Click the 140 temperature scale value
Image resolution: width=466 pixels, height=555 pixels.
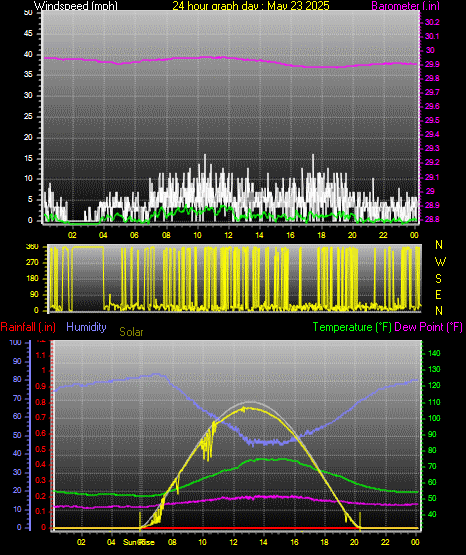point(434,353)
